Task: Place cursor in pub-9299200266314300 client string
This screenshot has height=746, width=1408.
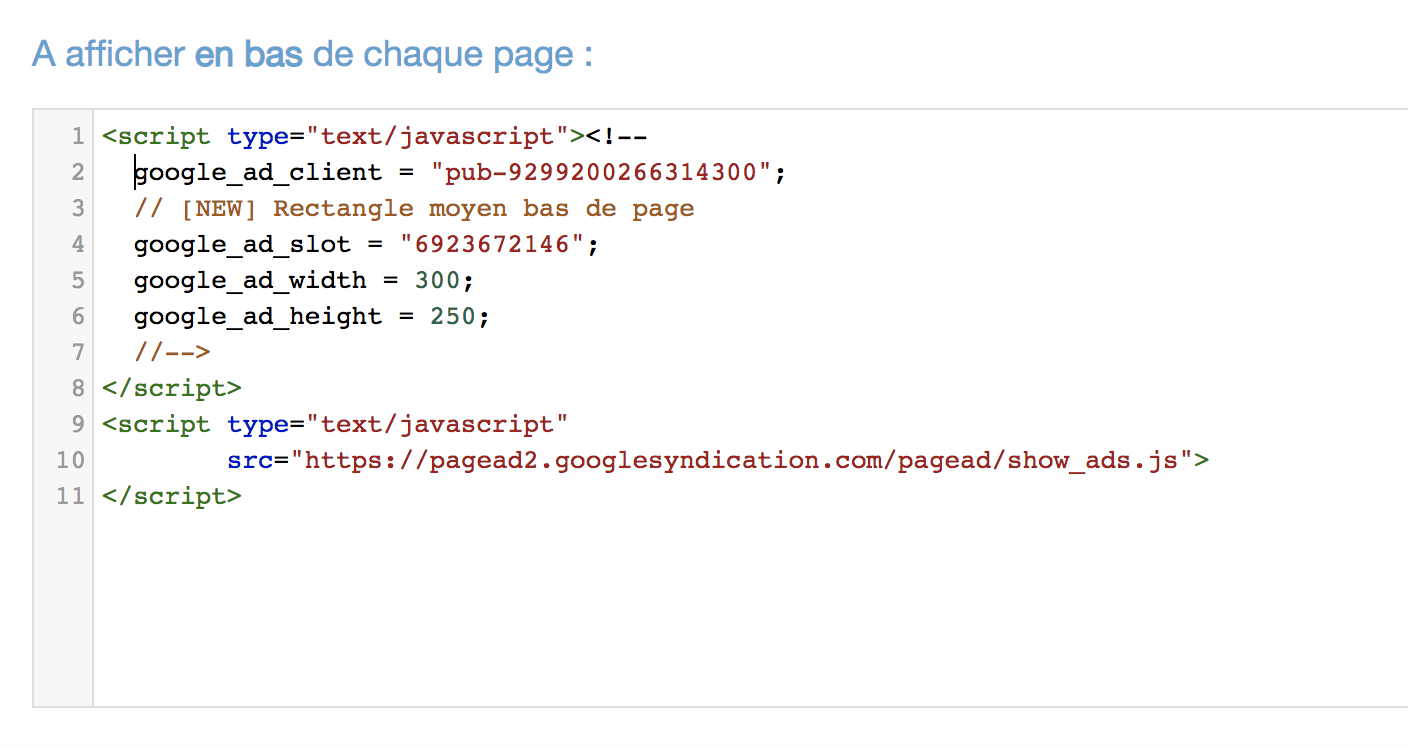Action: tap(601, 172)
